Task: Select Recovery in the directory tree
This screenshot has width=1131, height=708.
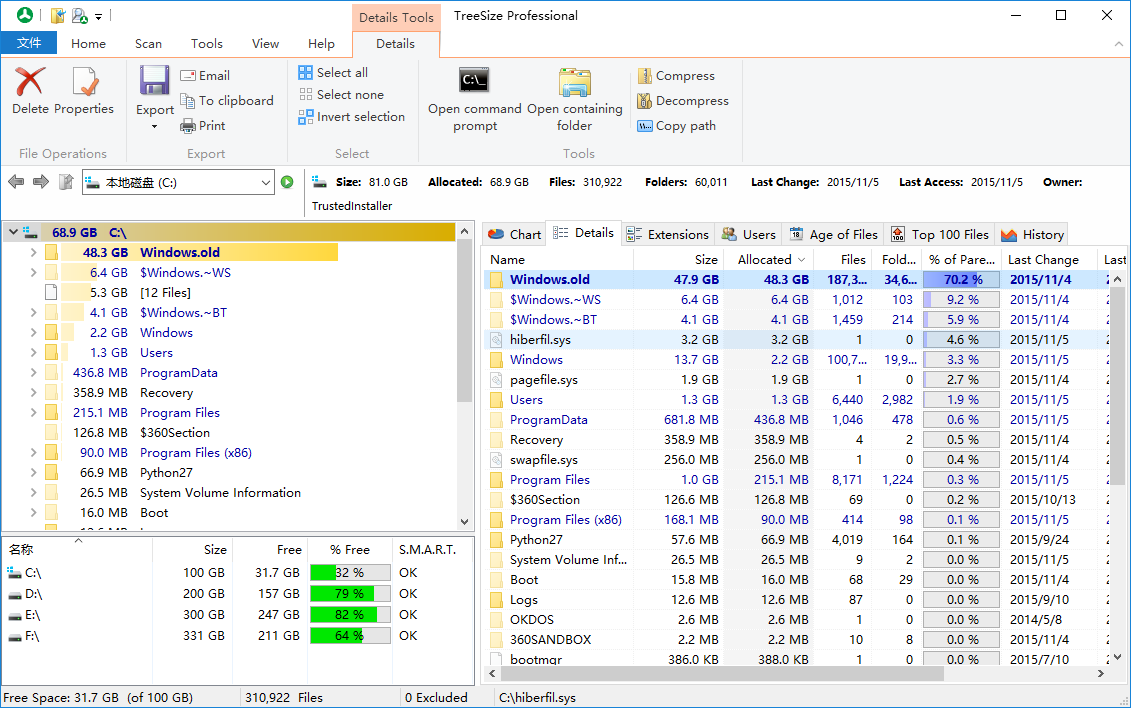Action: [166, 393]
